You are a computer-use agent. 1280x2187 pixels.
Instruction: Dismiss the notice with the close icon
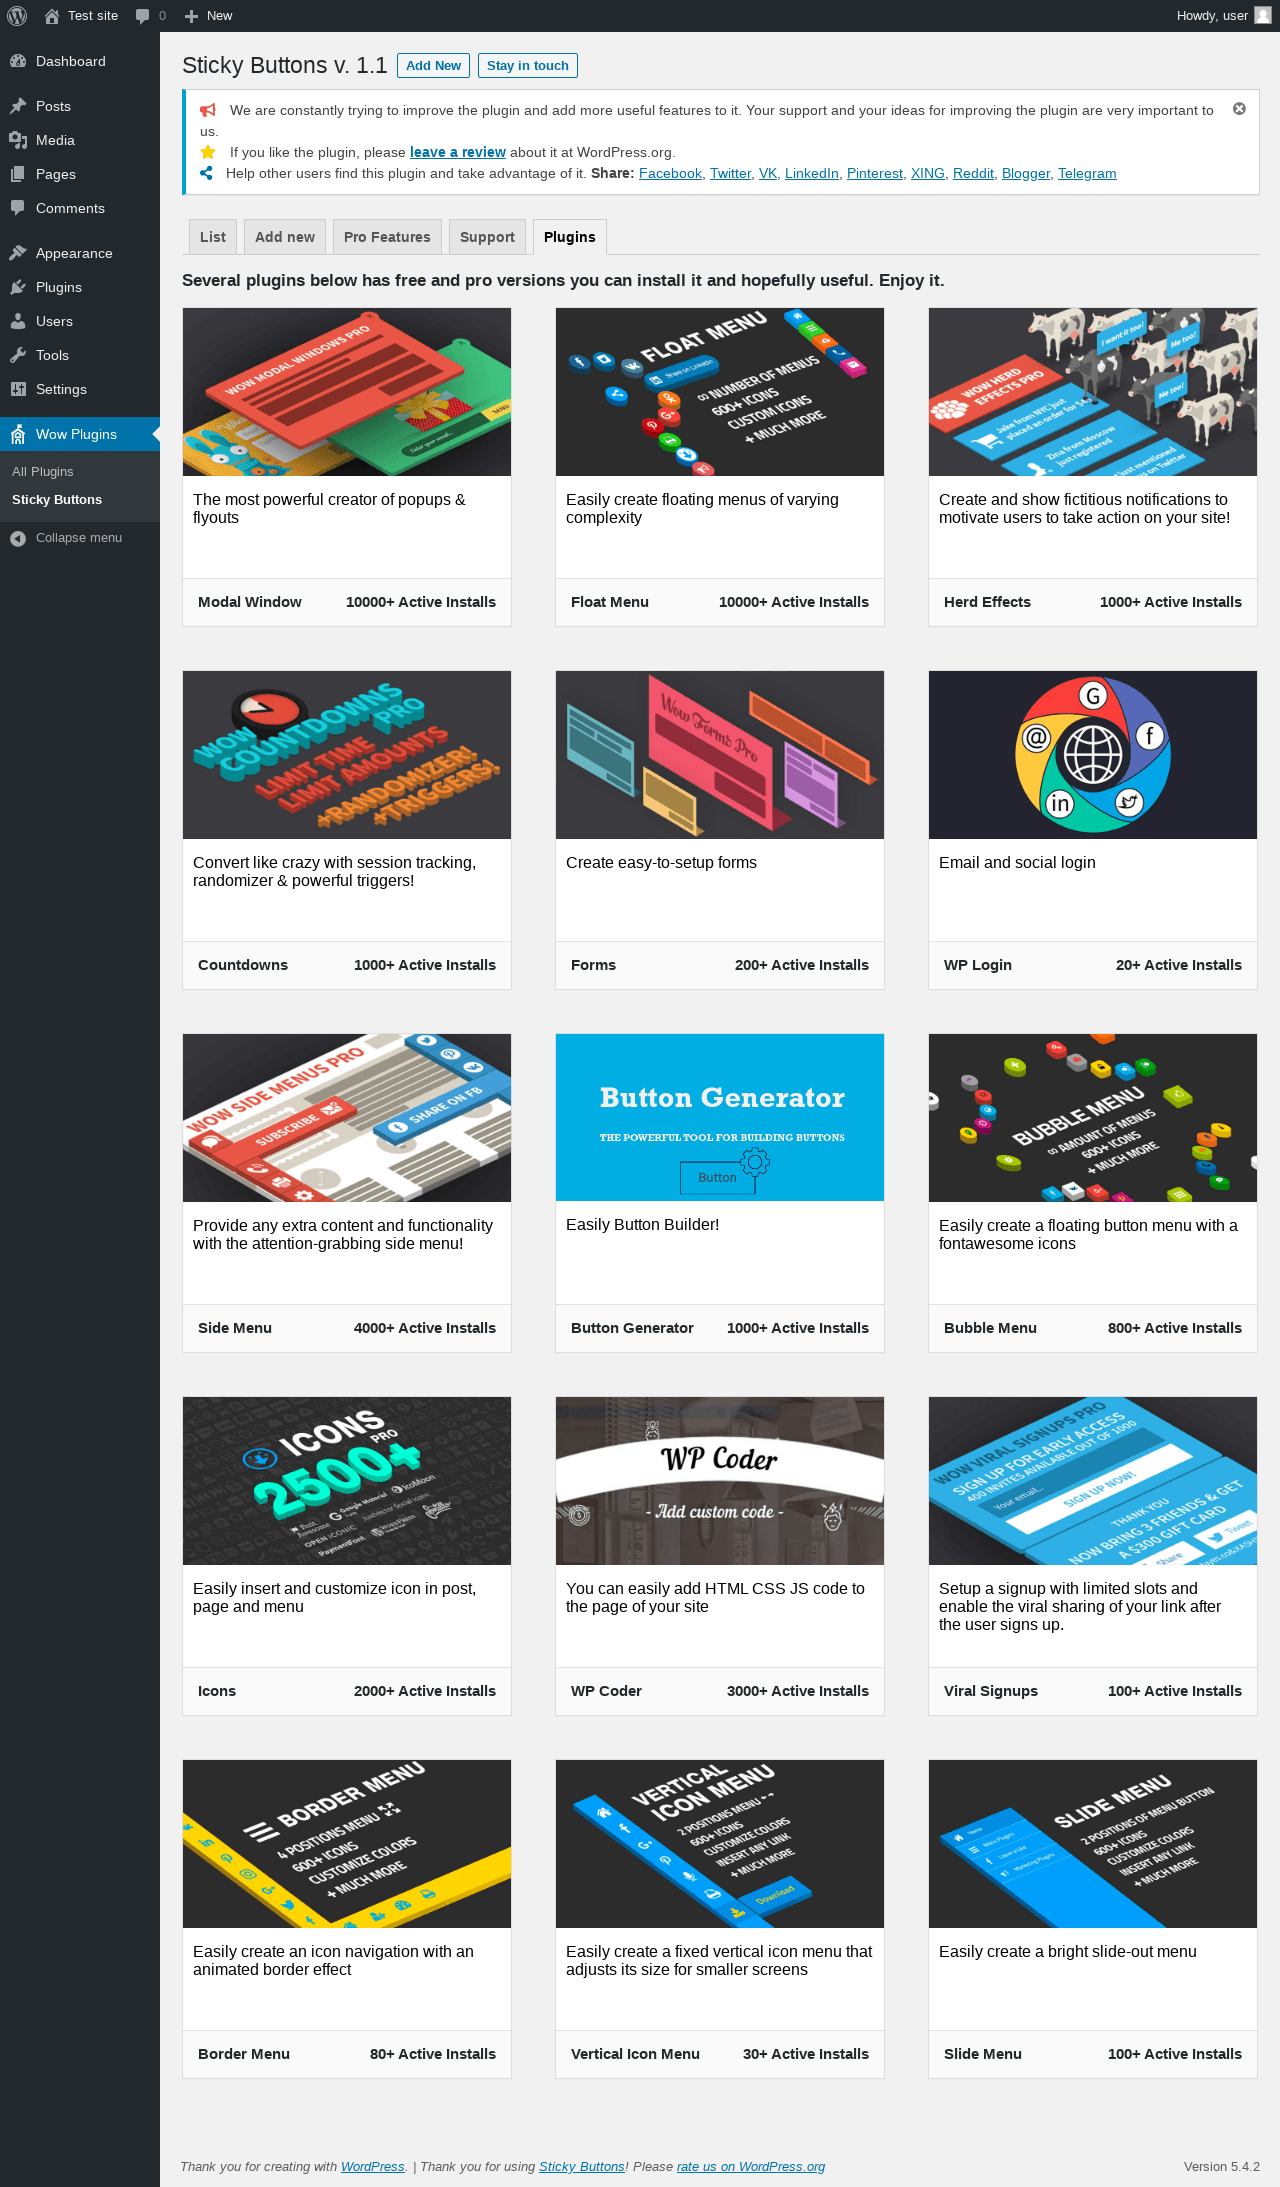(x=1239, y=109)
